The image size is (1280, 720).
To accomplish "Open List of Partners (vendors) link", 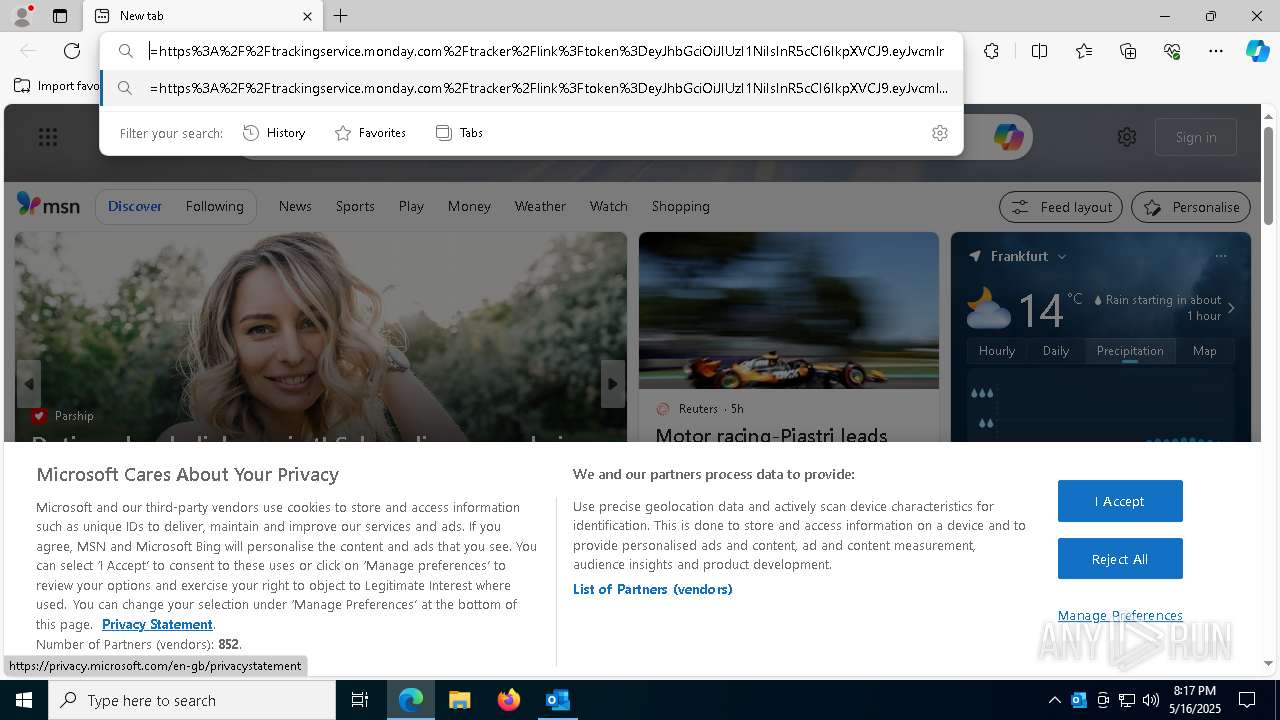I will coord(653,589).
